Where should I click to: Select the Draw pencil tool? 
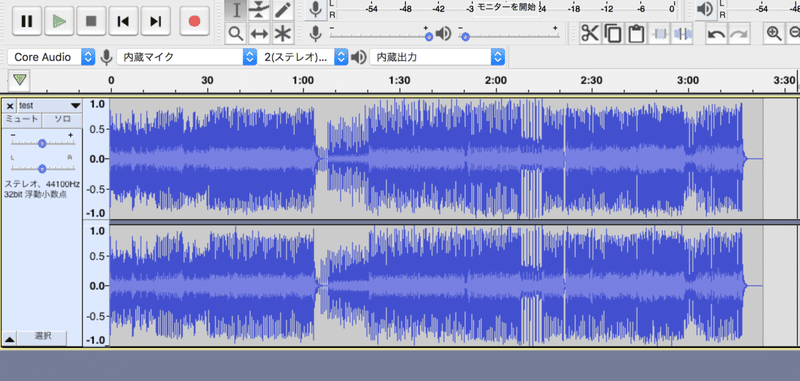(282, 10)
